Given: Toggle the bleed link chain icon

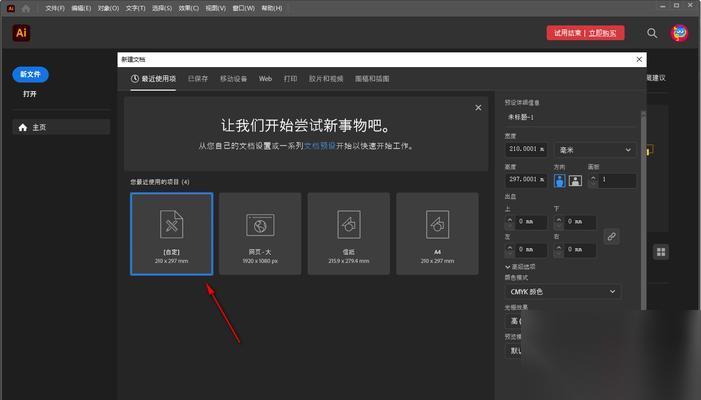Looking at the screenshot, I should coord(611,237).
